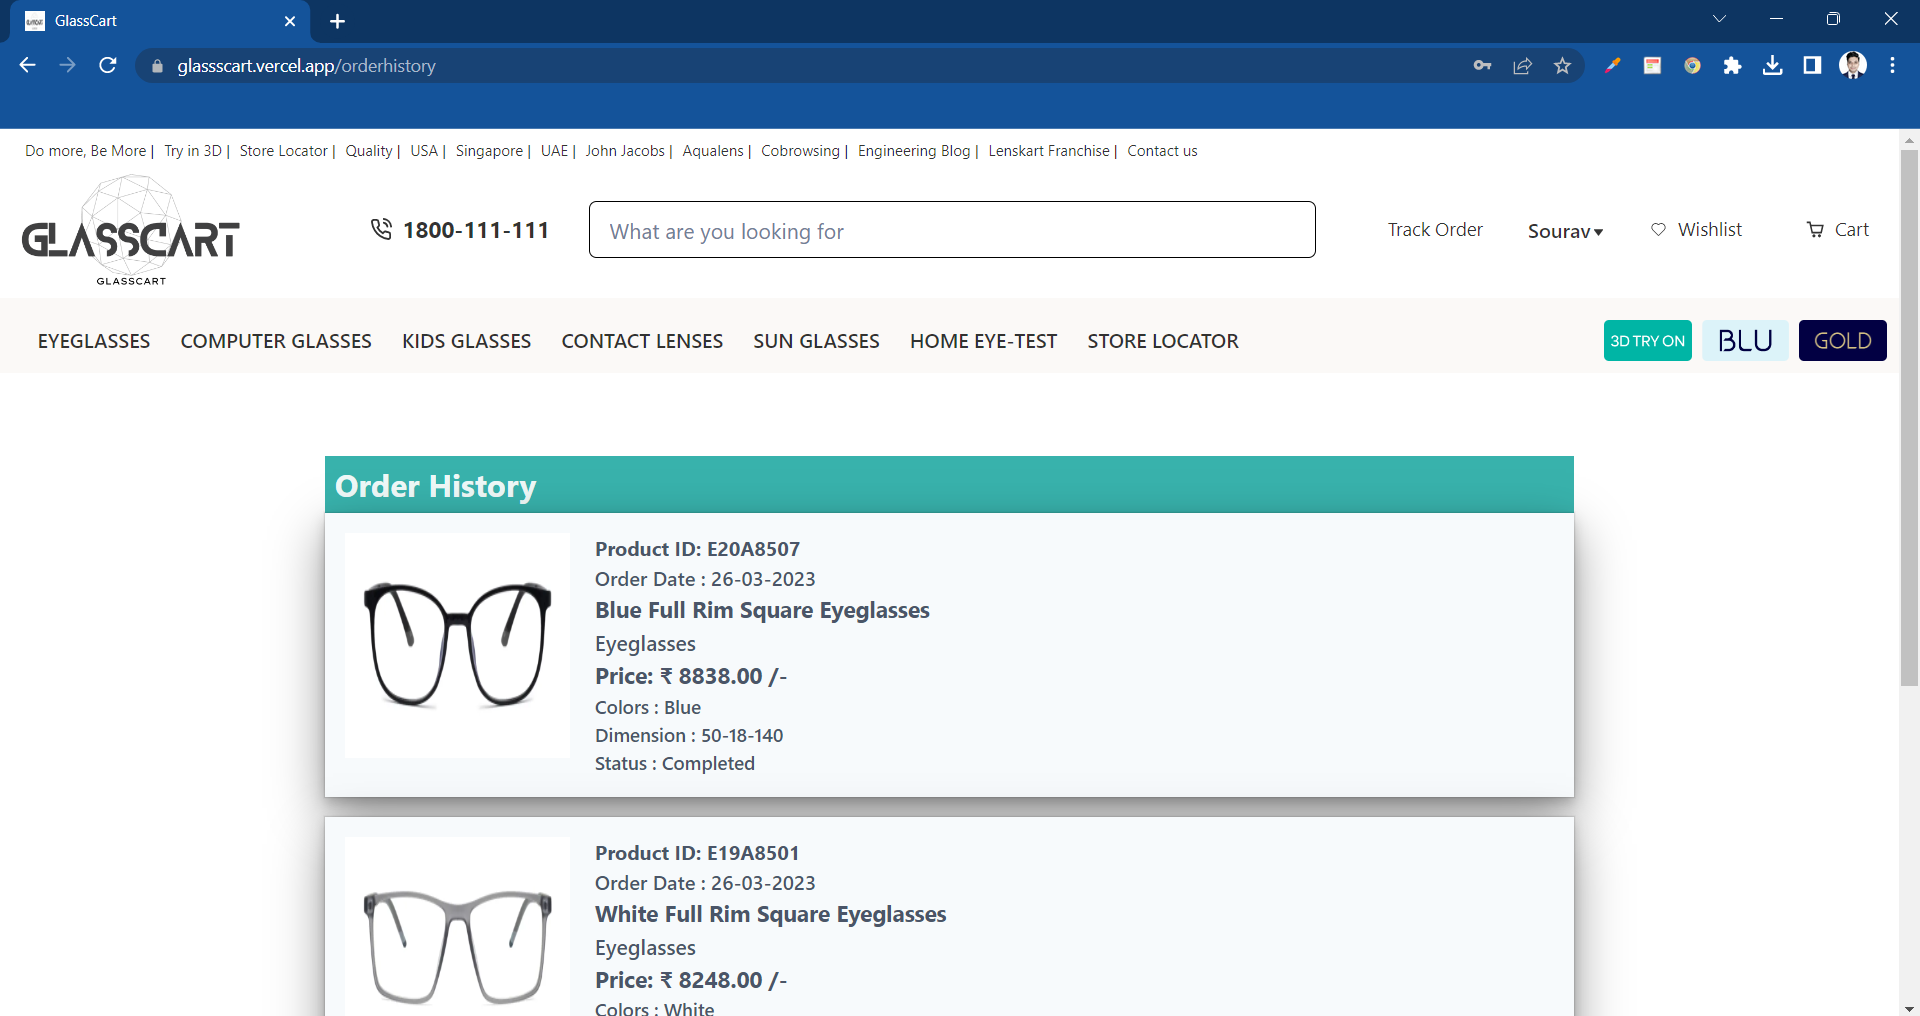Open STORE LOCATOR menu item
Screen dimensions: 1920x1016
[x=1163, y=341]
